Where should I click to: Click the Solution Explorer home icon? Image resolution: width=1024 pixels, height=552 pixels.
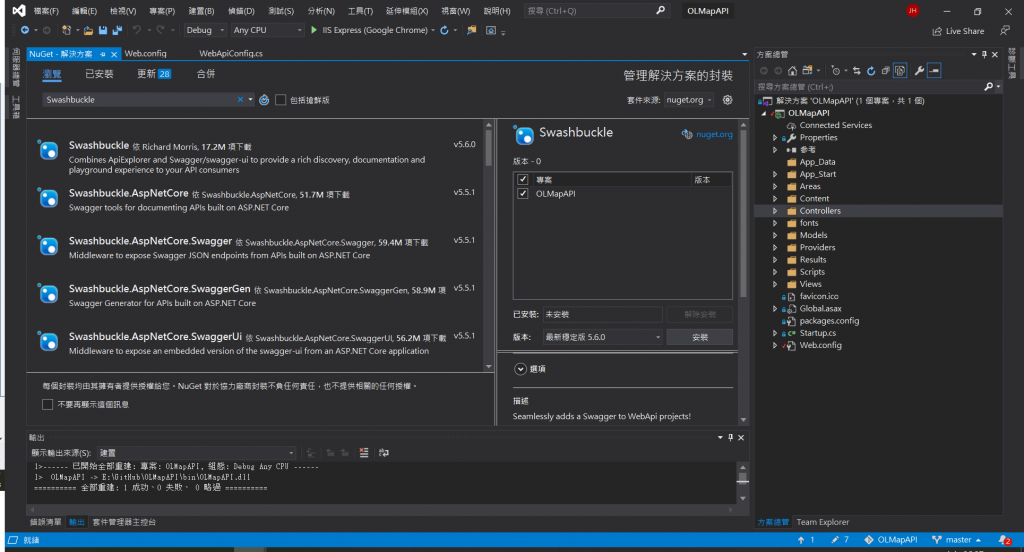pos(792,71)
